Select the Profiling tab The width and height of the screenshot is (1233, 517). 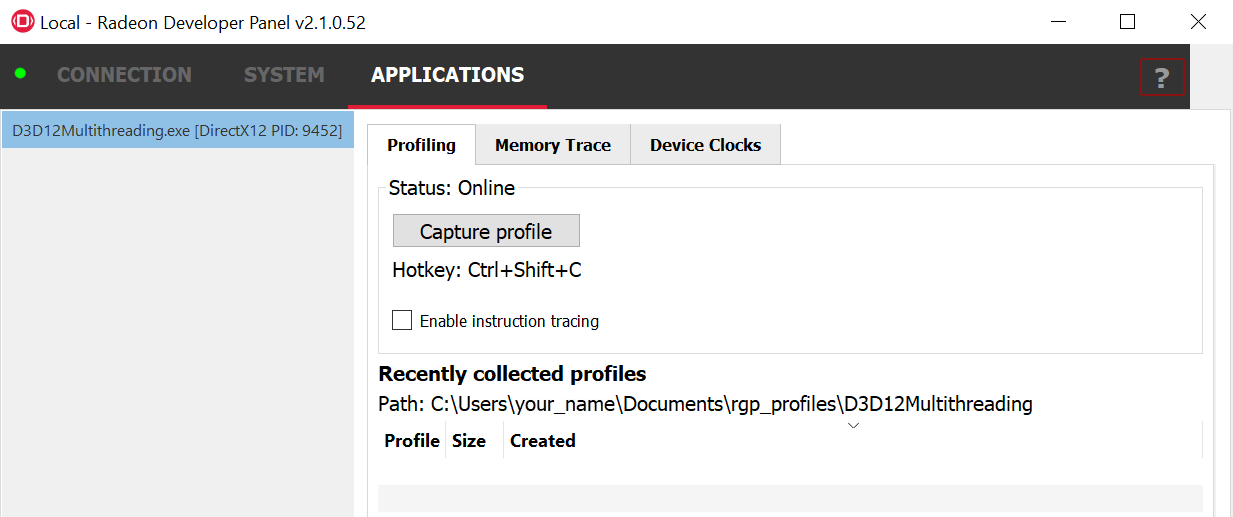[421, 145]
